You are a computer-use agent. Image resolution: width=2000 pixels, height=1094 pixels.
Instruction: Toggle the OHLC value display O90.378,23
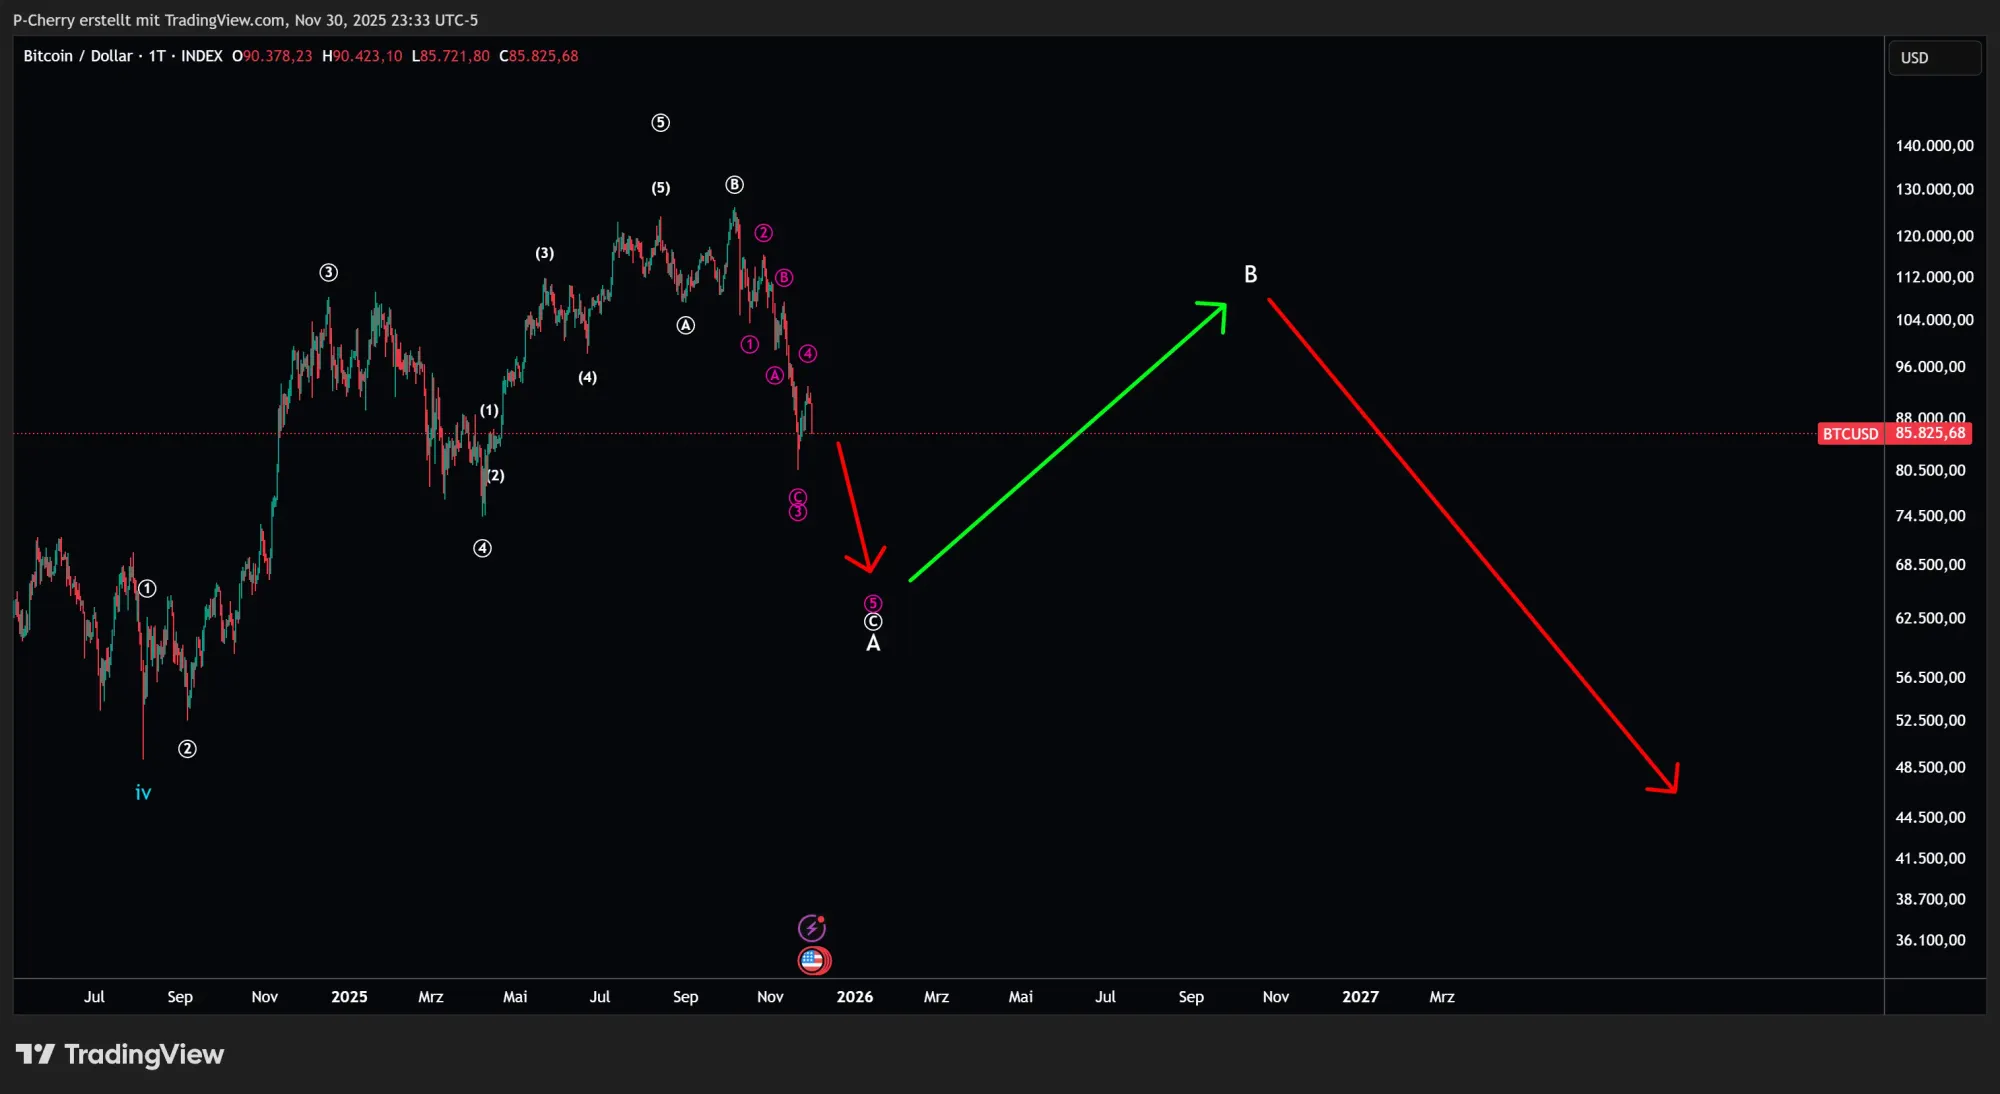[x=272, y=56]
